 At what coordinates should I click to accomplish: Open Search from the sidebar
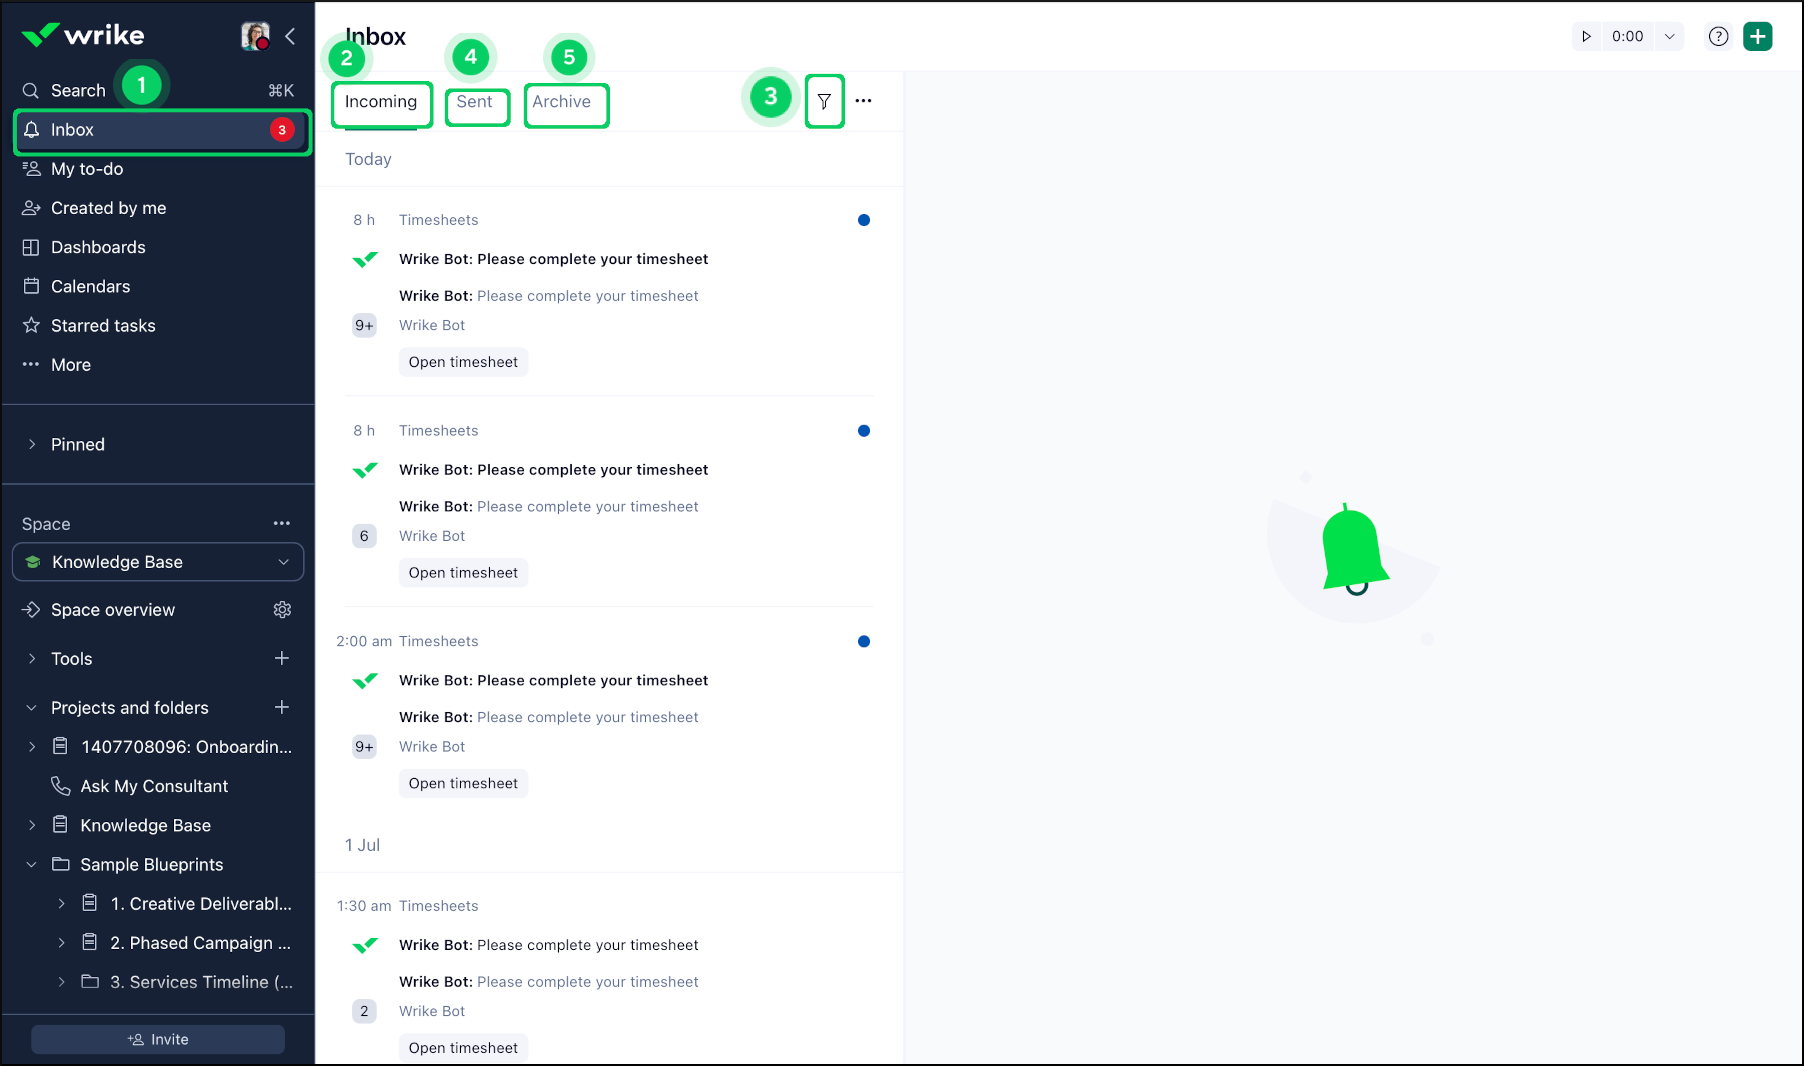[x=78, y=89]
